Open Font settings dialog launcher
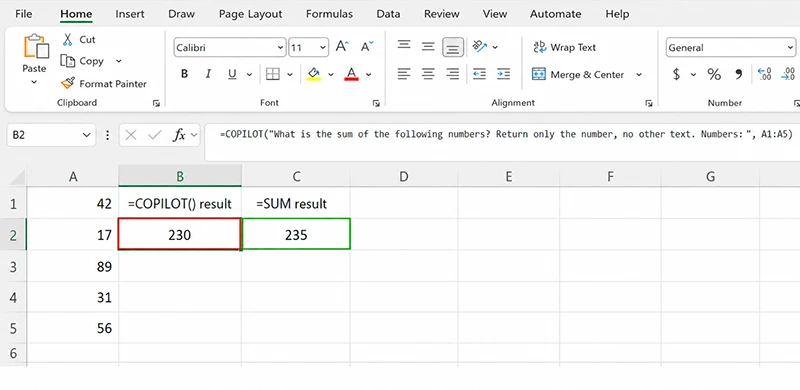 [376, 104]
